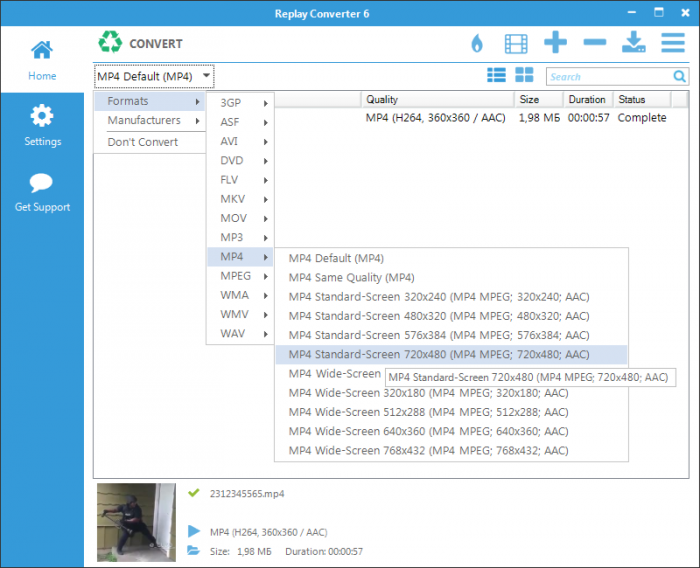Expand the MP4 Default format dropdown
Screen dimensions: 700x568
click(x=154, y=76)
